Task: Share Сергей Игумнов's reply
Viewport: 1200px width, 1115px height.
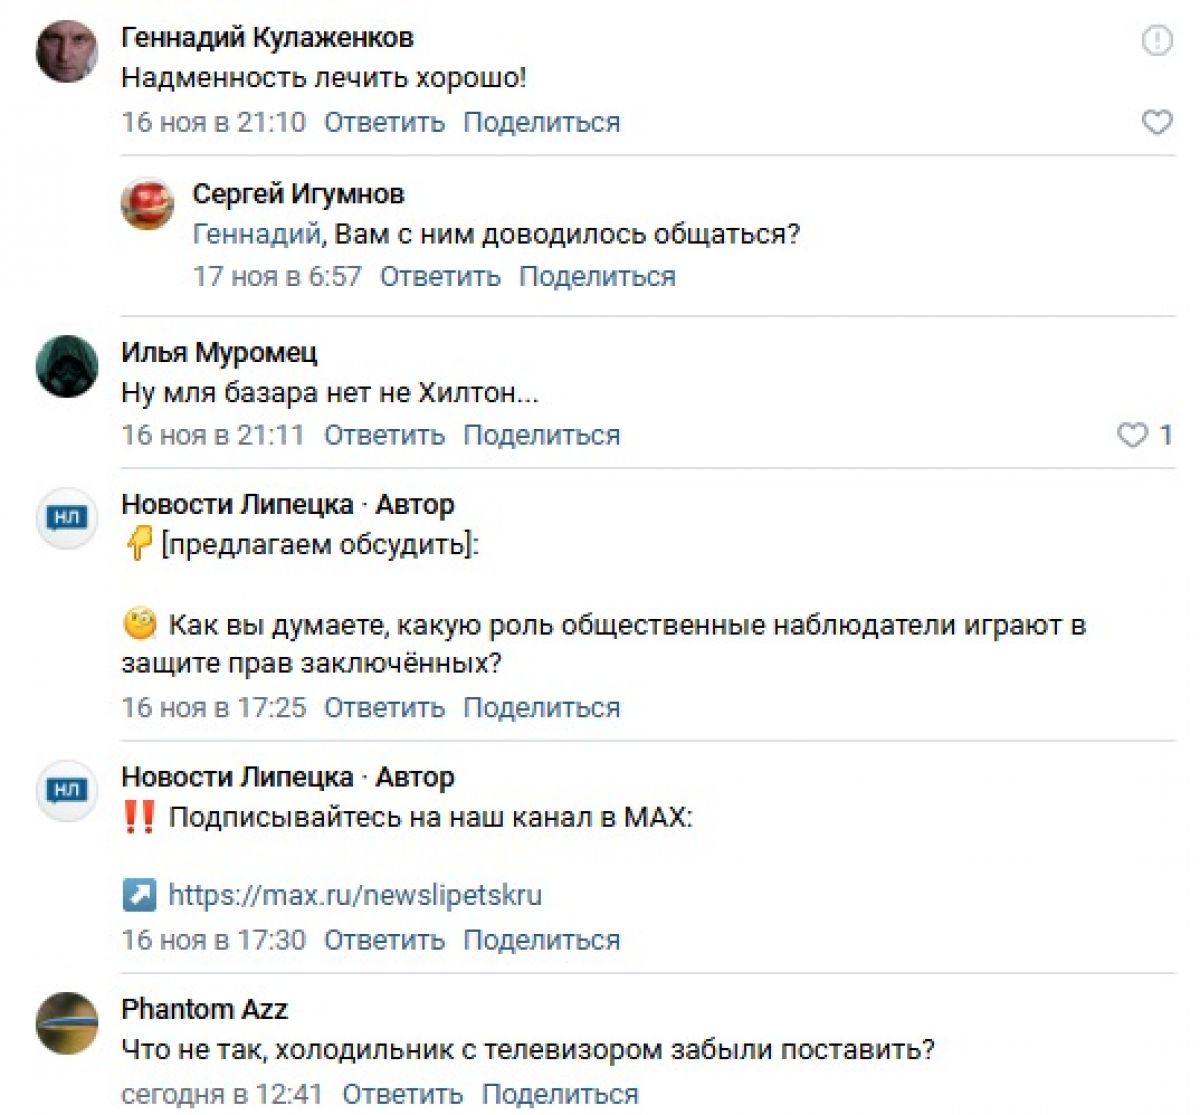Action: 597,276
